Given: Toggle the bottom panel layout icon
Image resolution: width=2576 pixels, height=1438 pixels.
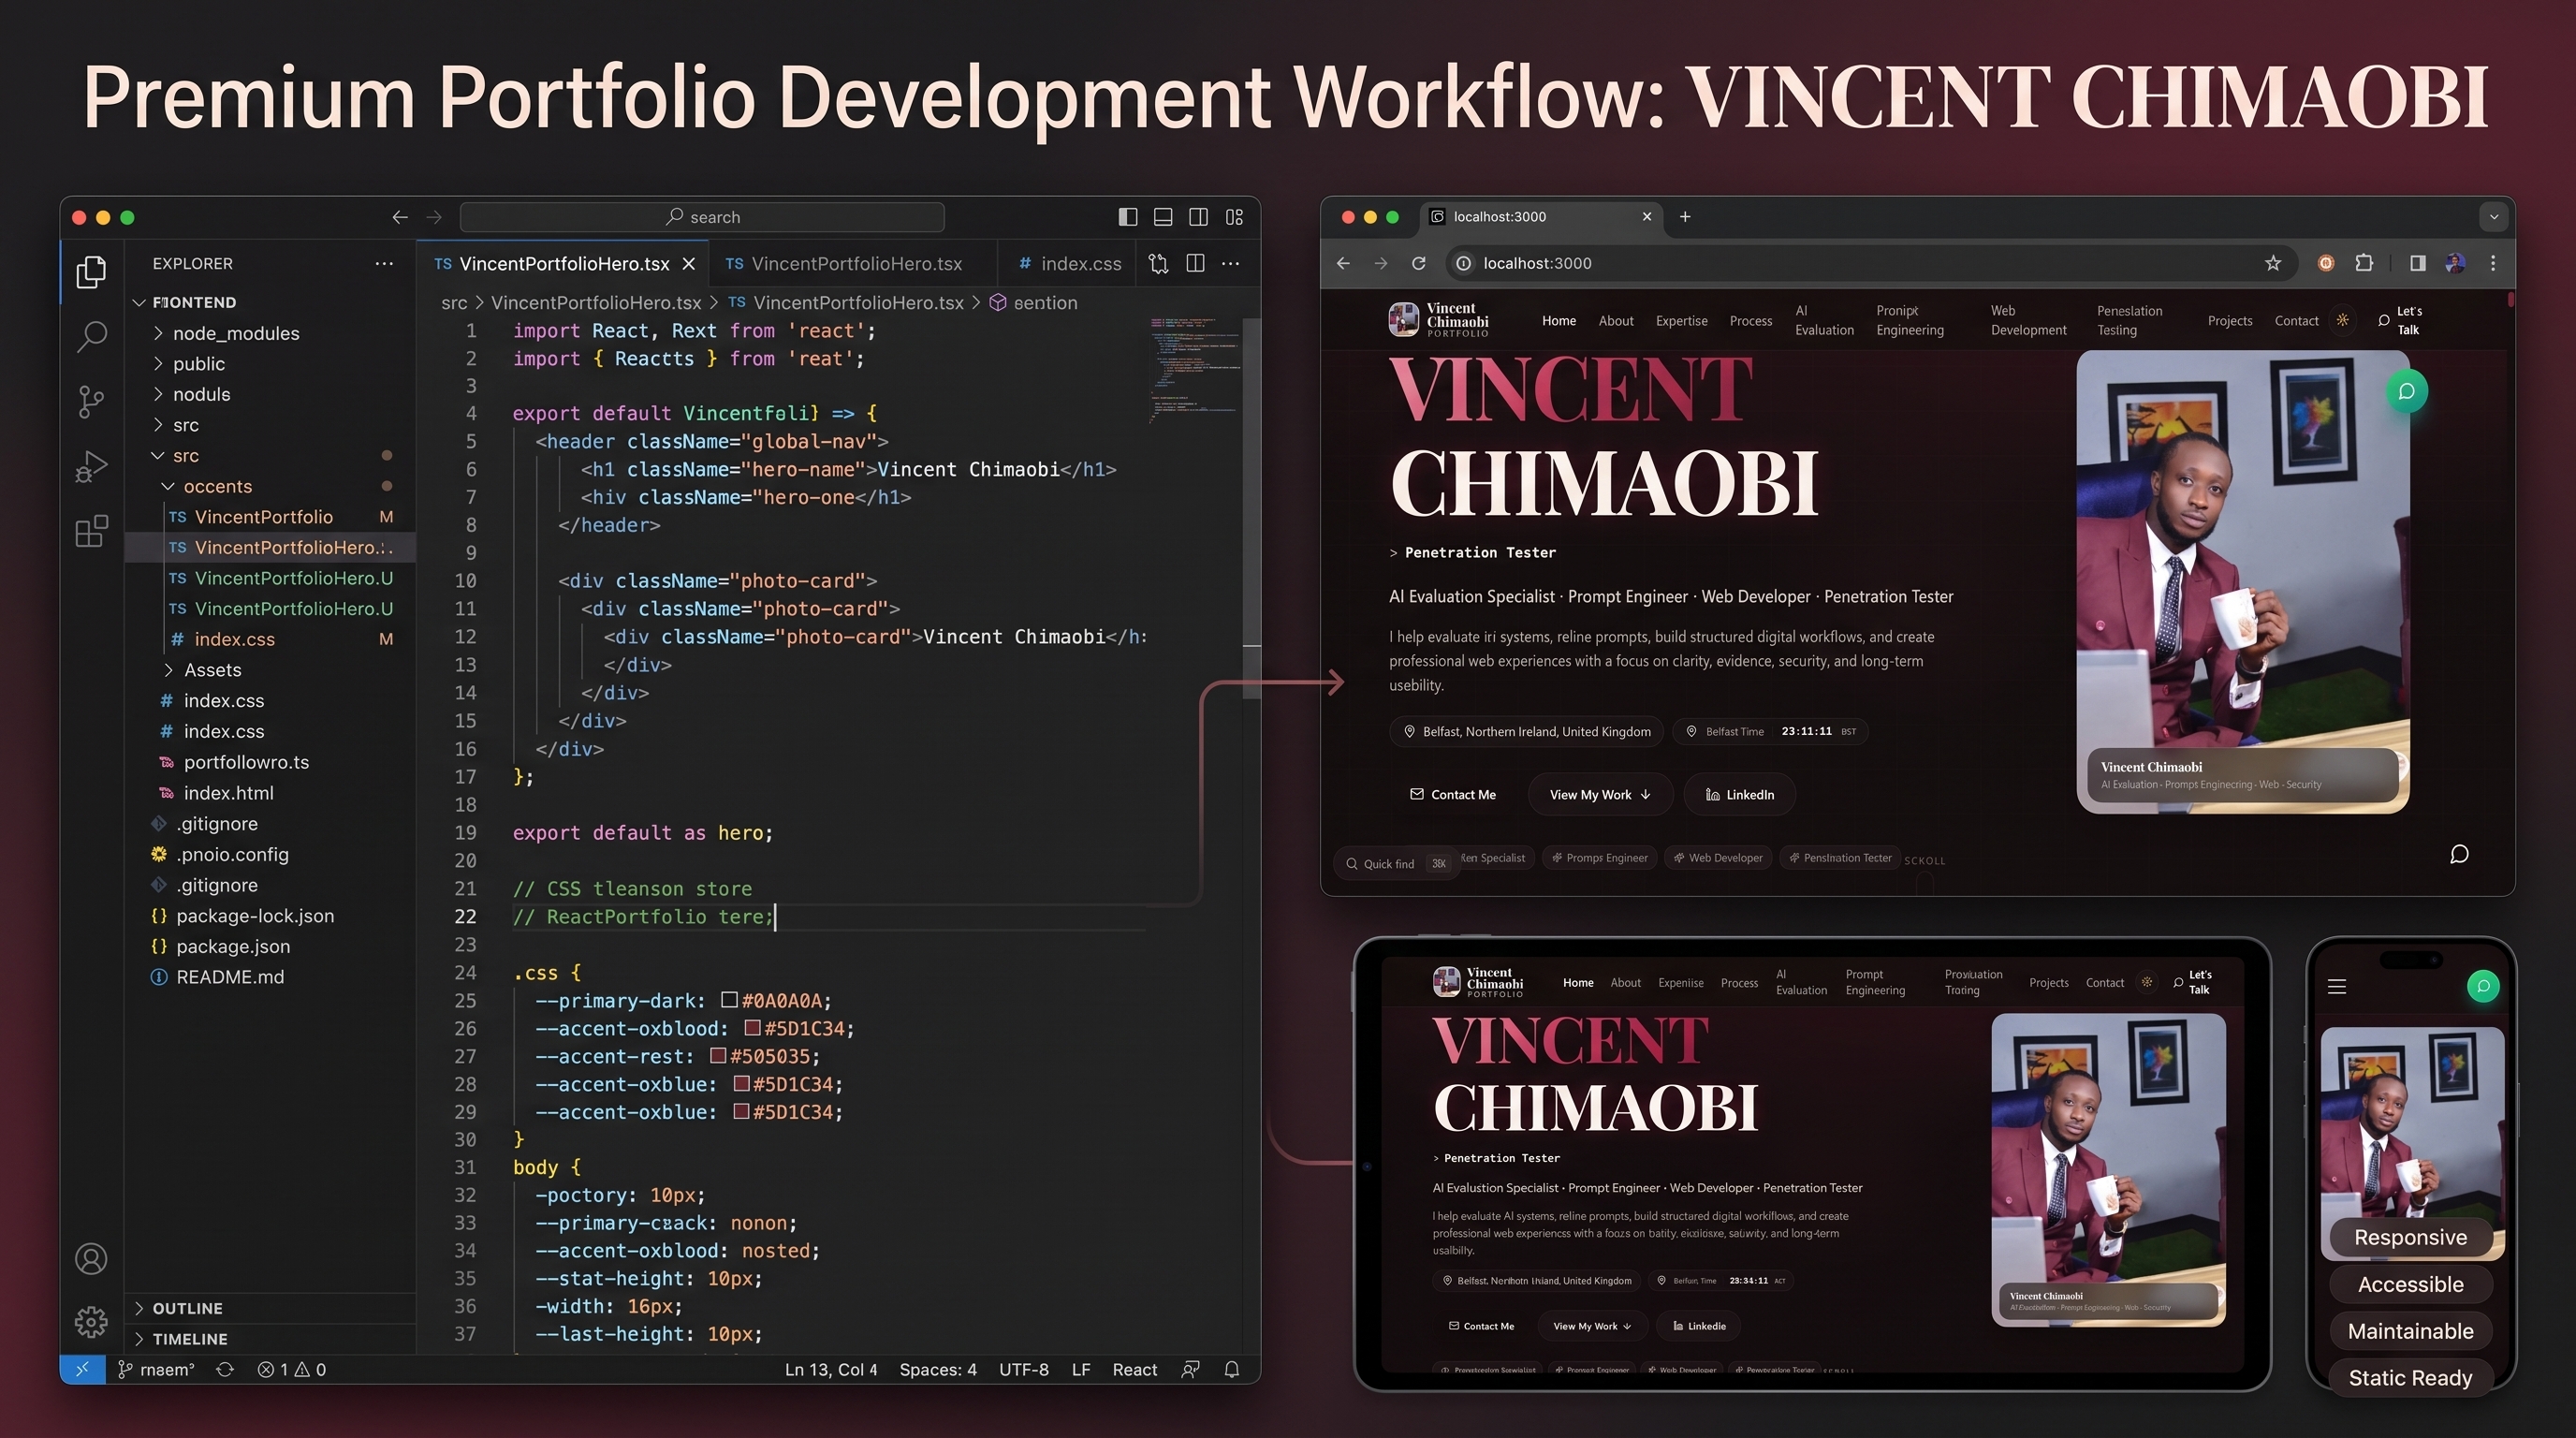Looking at the screenshot, I should pyautogui.click(x=1163, y=217).
